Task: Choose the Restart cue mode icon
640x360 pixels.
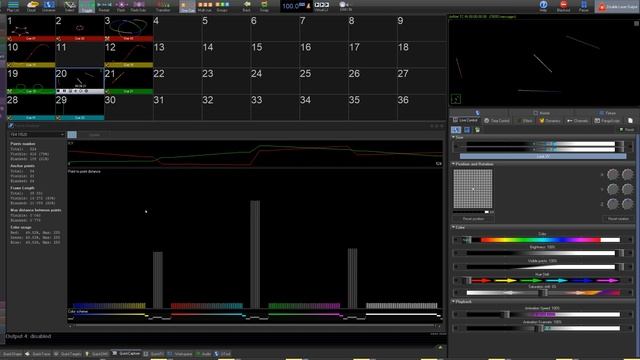Action: pyautogui.click(x=104, y=6)
